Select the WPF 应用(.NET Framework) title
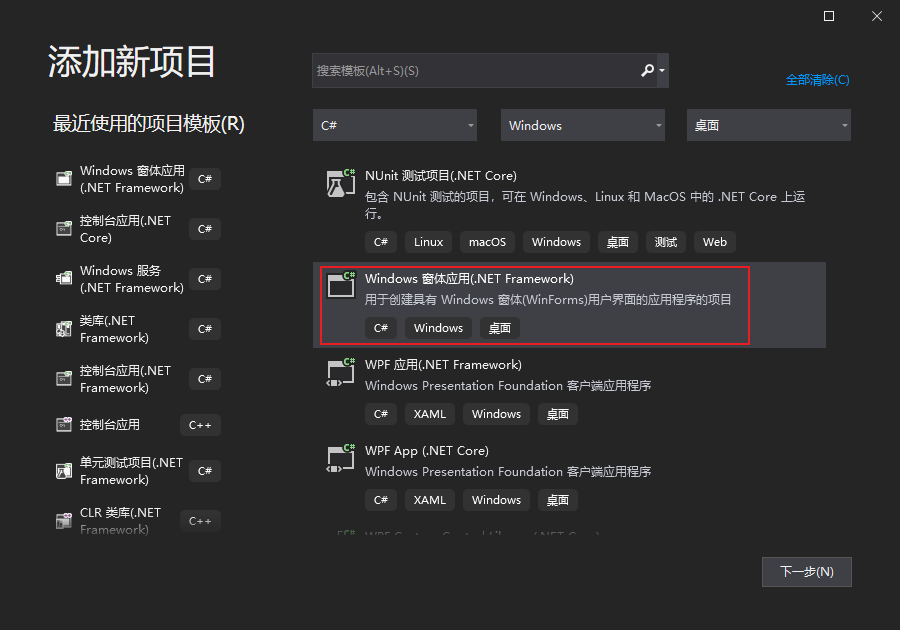Viewport: 900px width, 630px height. click(443, 365)
